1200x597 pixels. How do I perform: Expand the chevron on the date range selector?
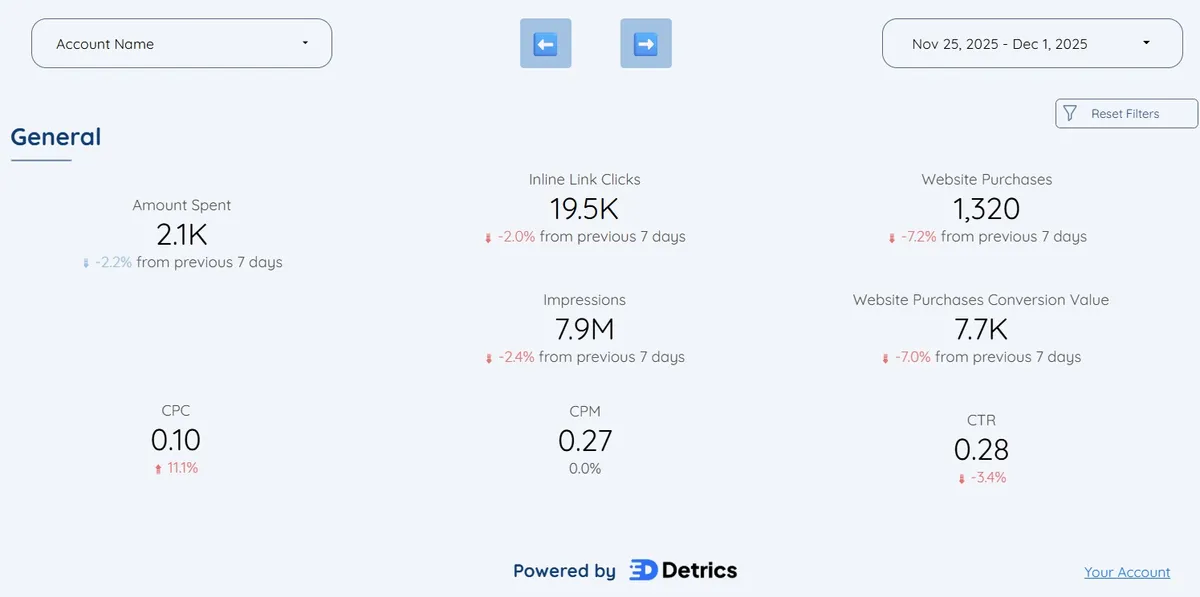tap(1145, 43)
